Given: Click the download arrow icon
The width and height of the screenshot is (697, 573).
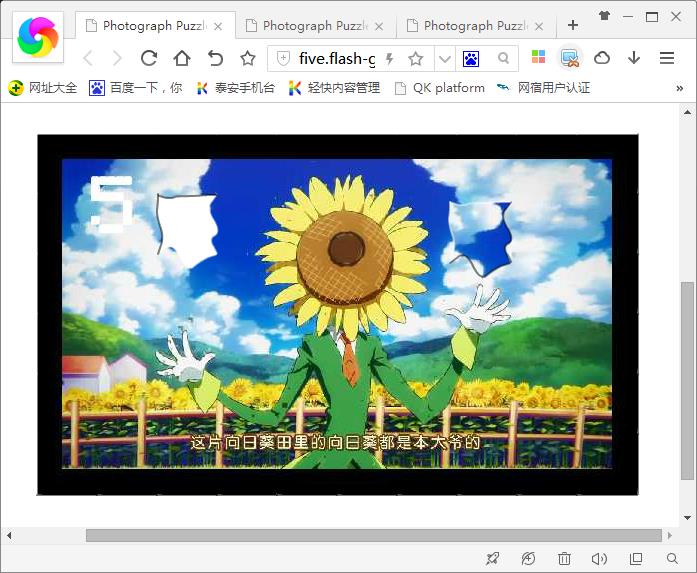Looking at the screenshot, I should pos(634,58).
